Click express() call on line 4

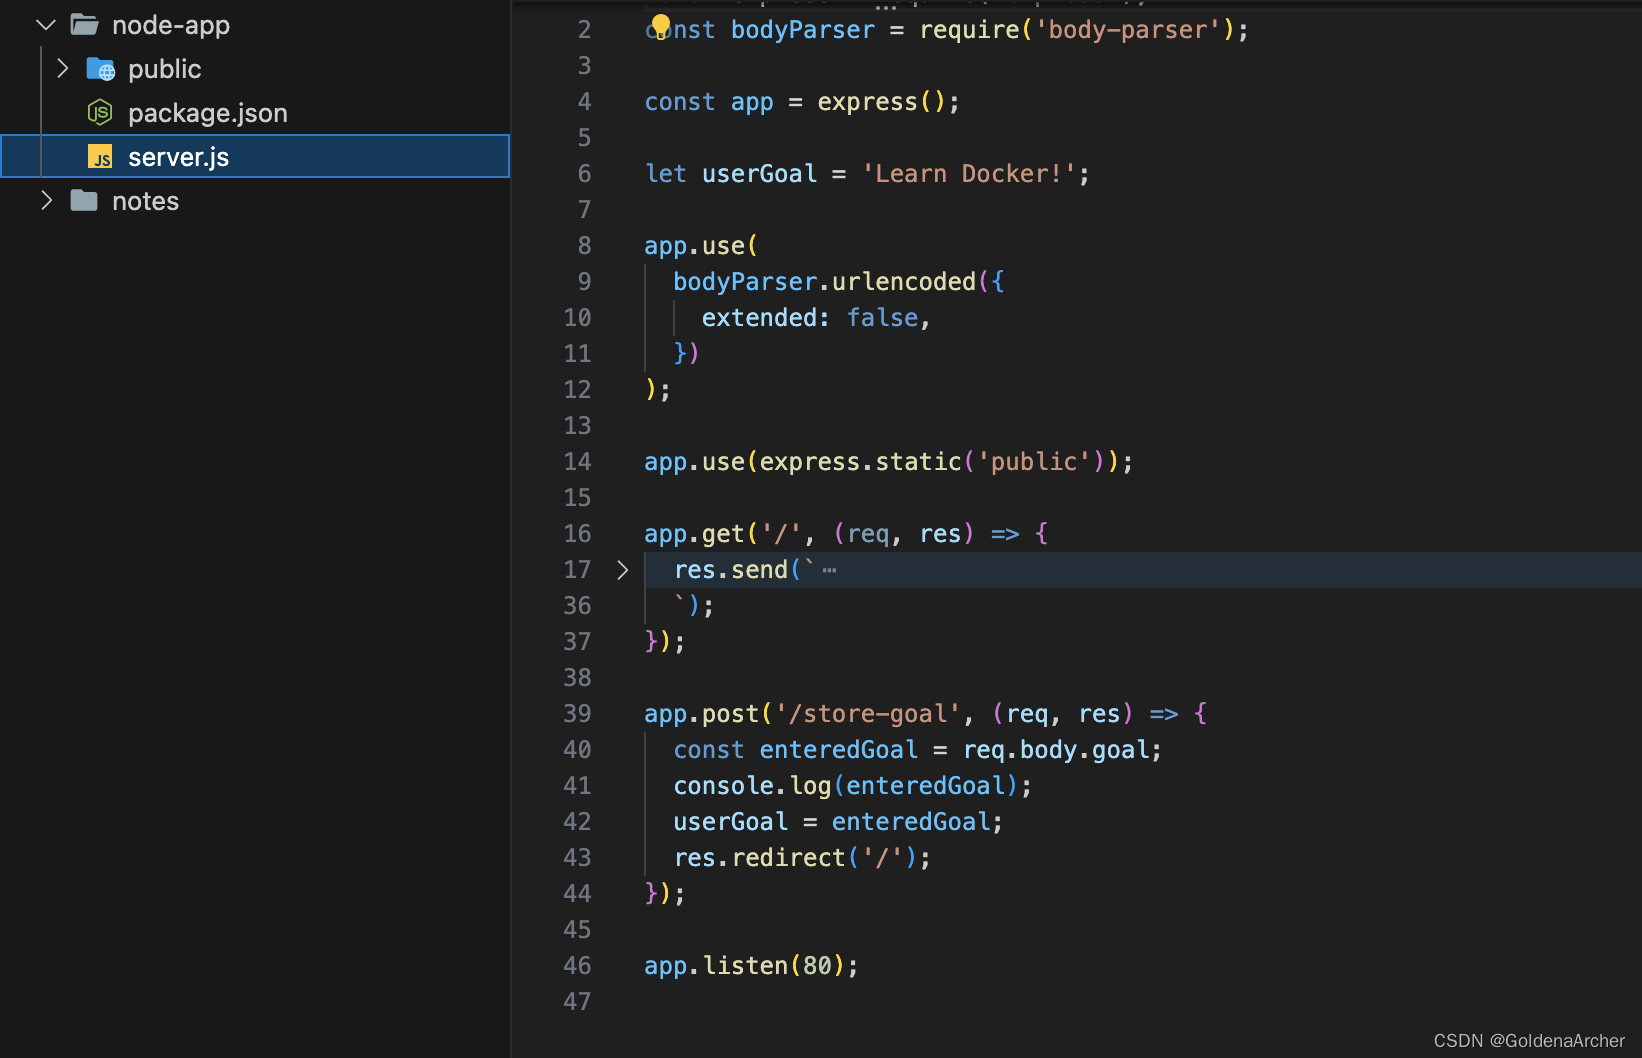point(881,102)
